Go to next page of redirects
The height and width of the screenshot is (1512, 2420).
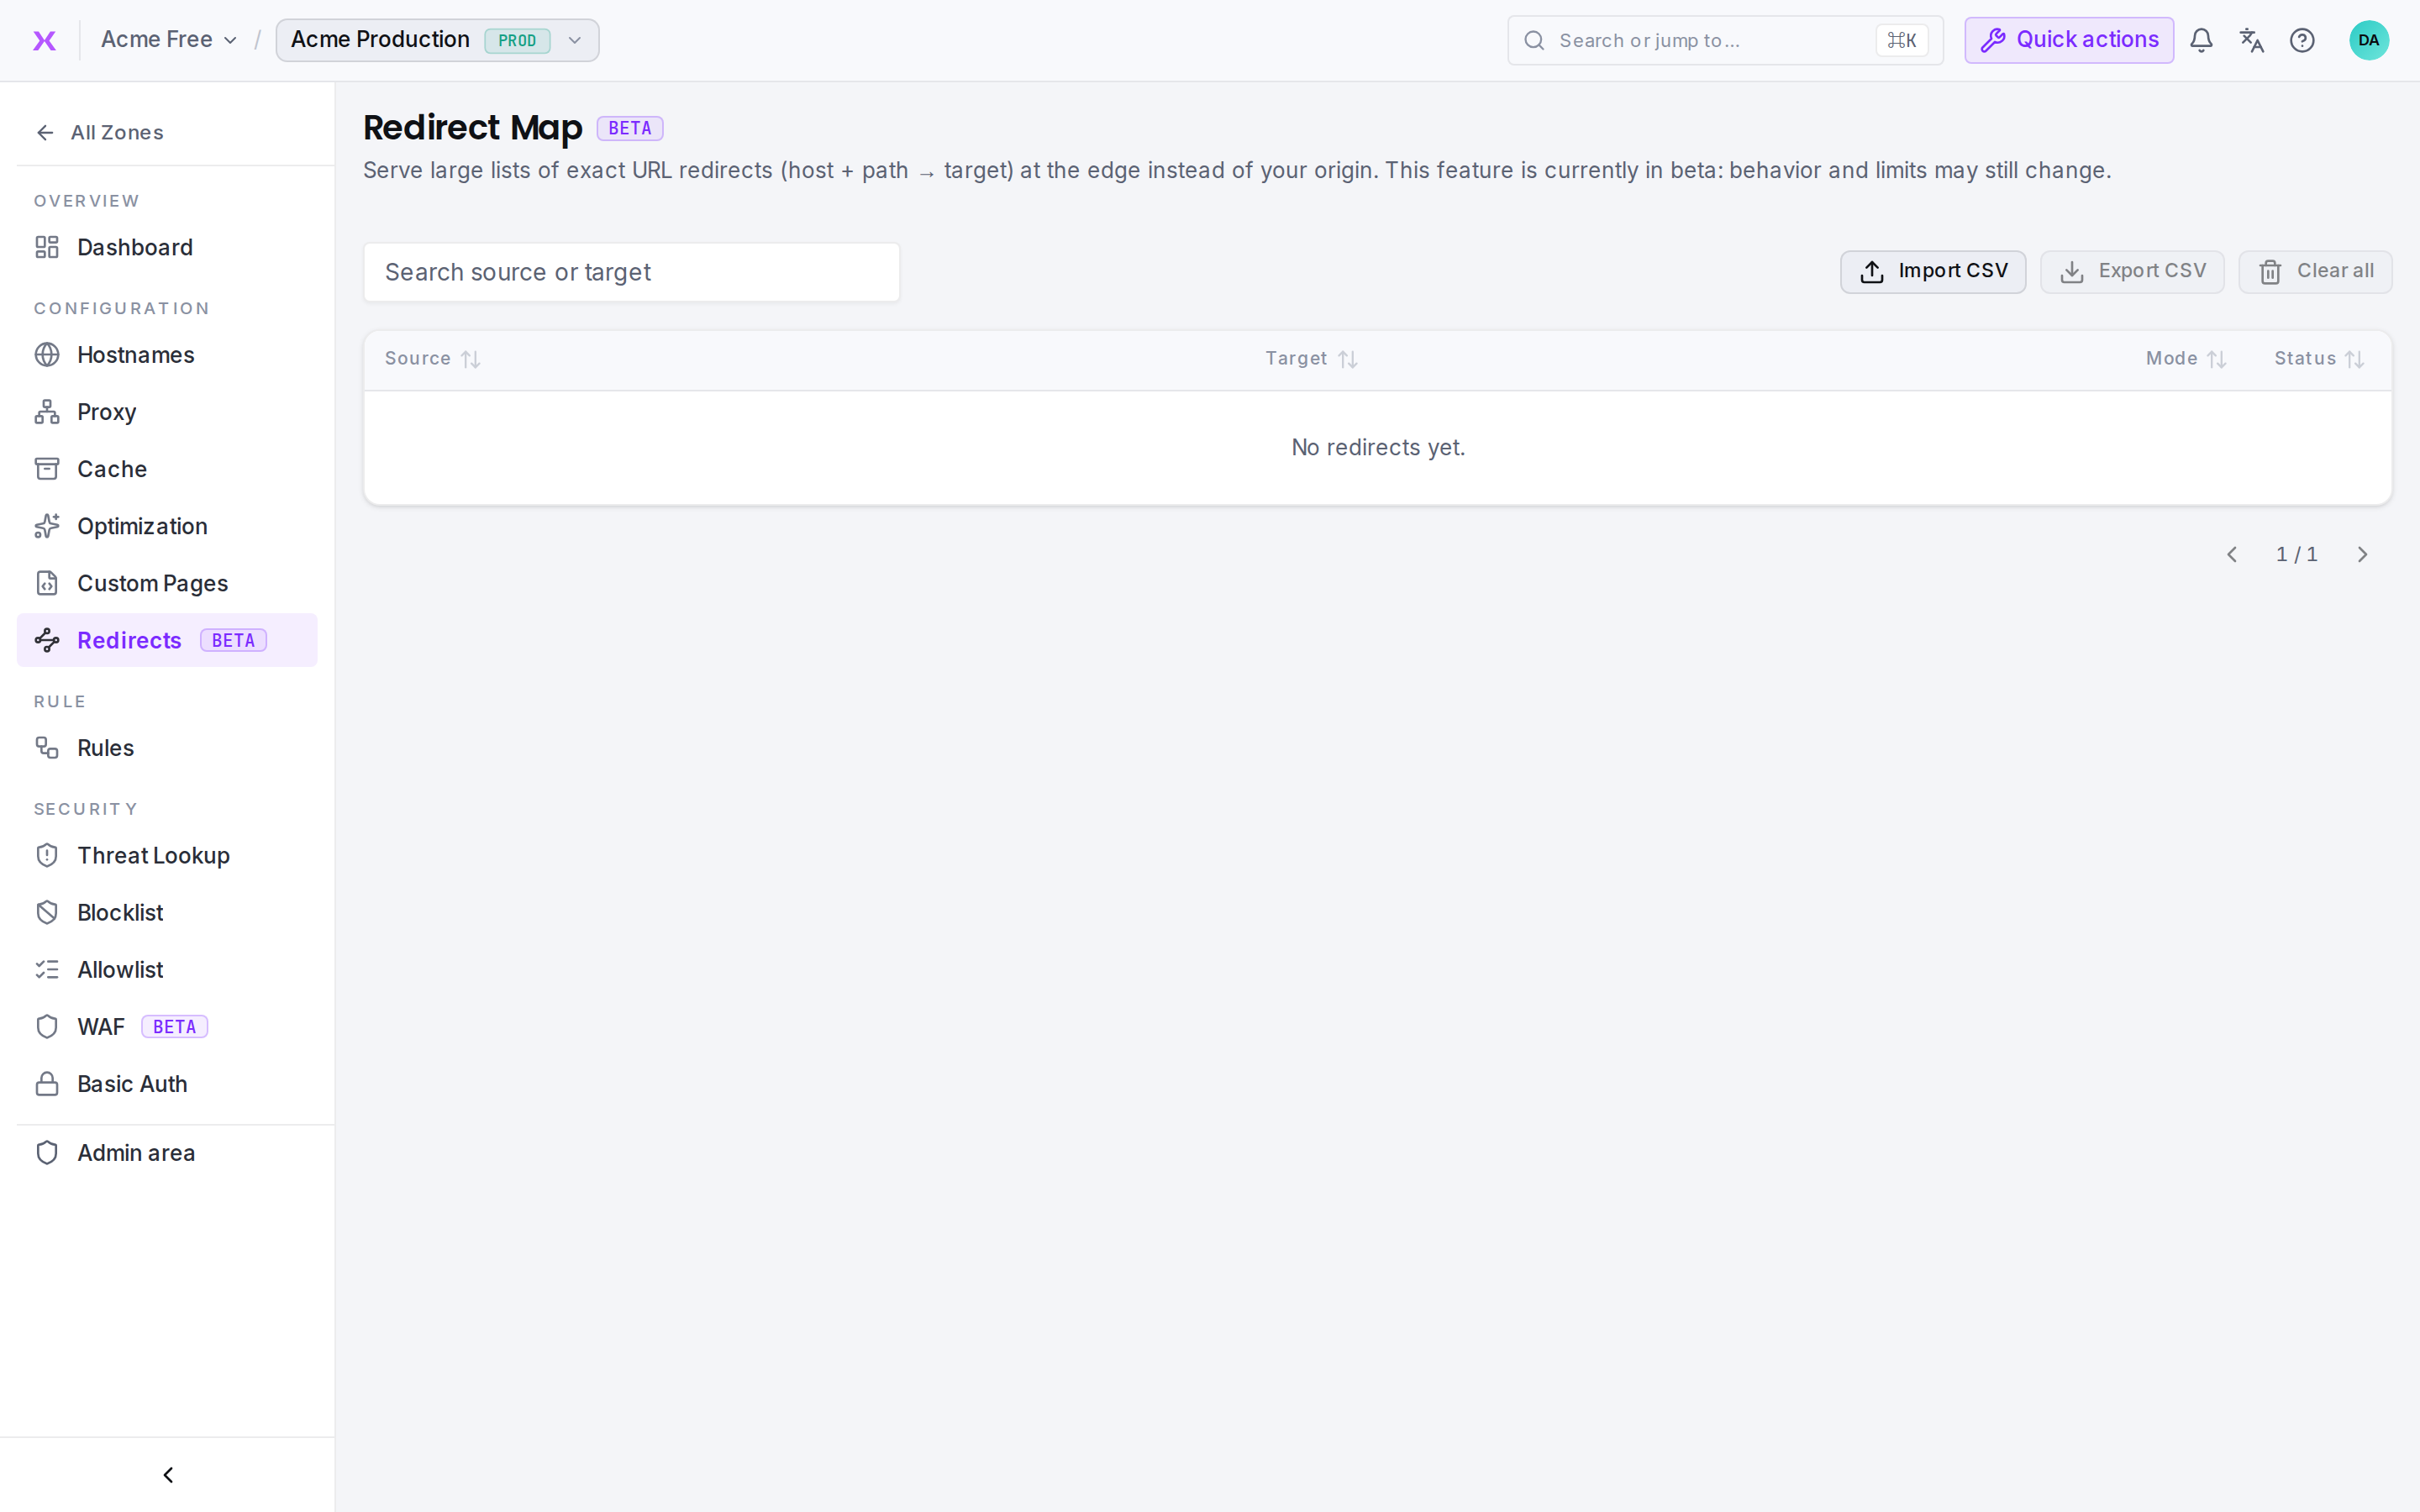pos(2362,554)
